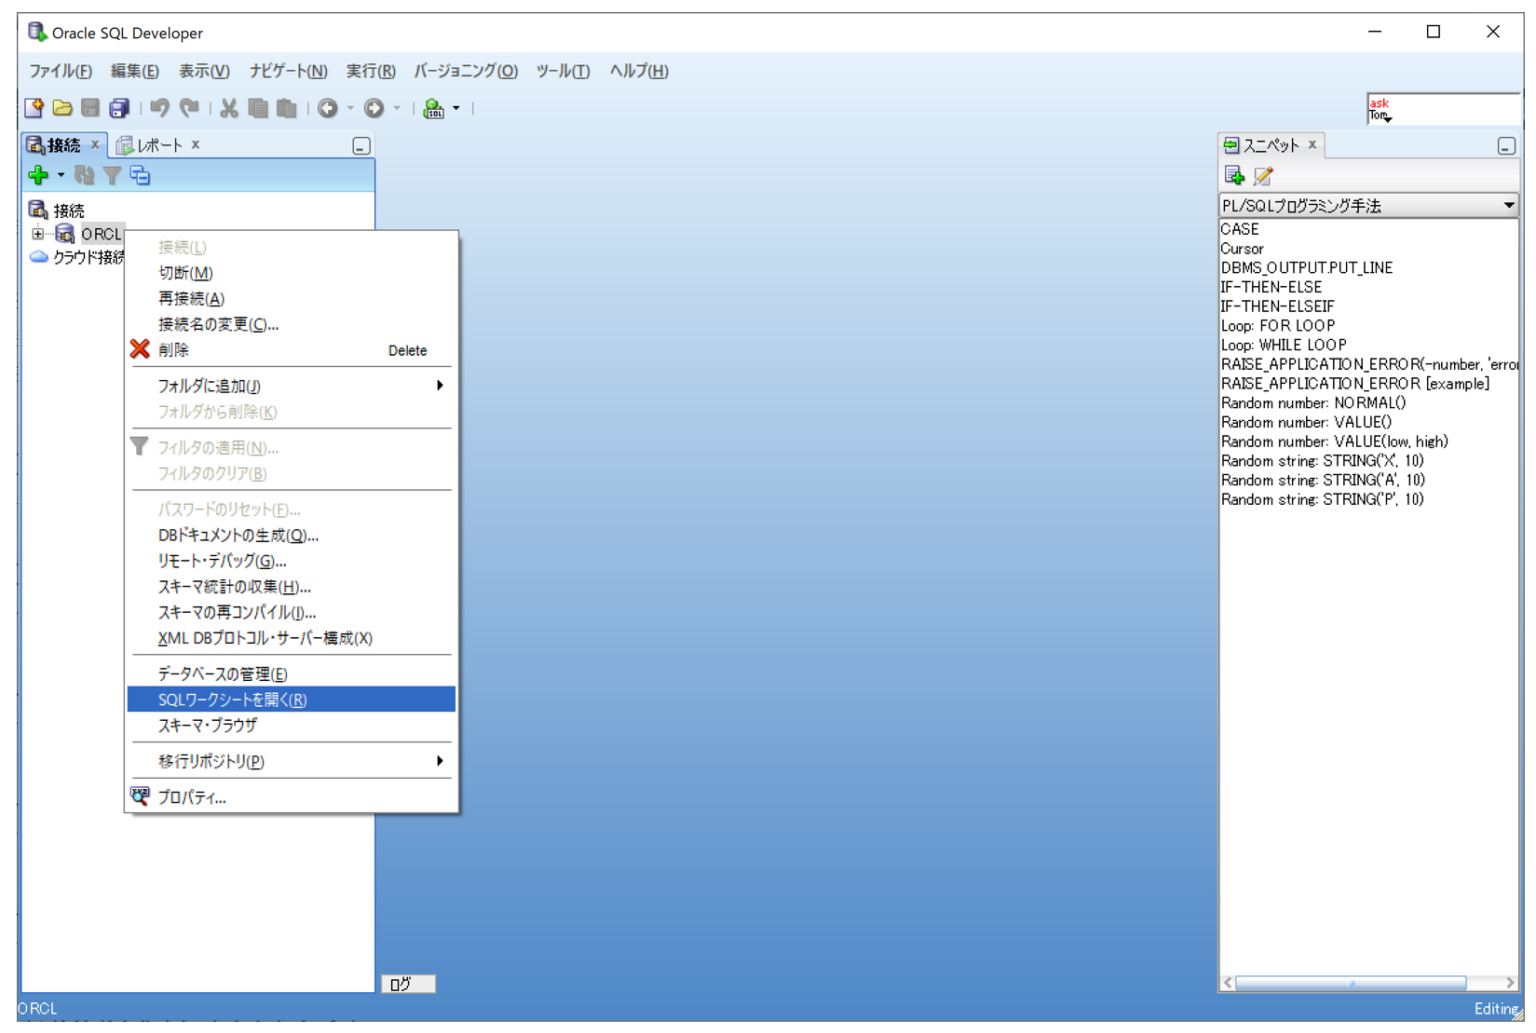Expand フォルダに追加 submenu
This screenshot has height=1033, width=1536.
[440, 385]
